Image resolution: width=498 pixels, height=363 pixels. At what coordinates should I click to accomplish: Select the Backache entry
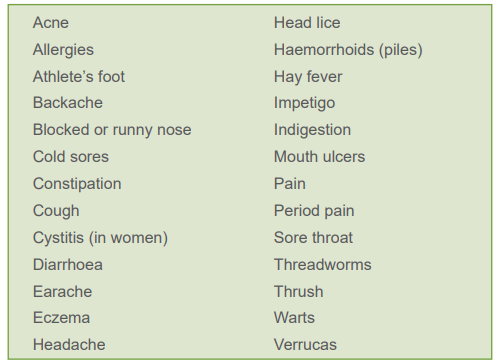pyautogui.click(x=68, y=103)
